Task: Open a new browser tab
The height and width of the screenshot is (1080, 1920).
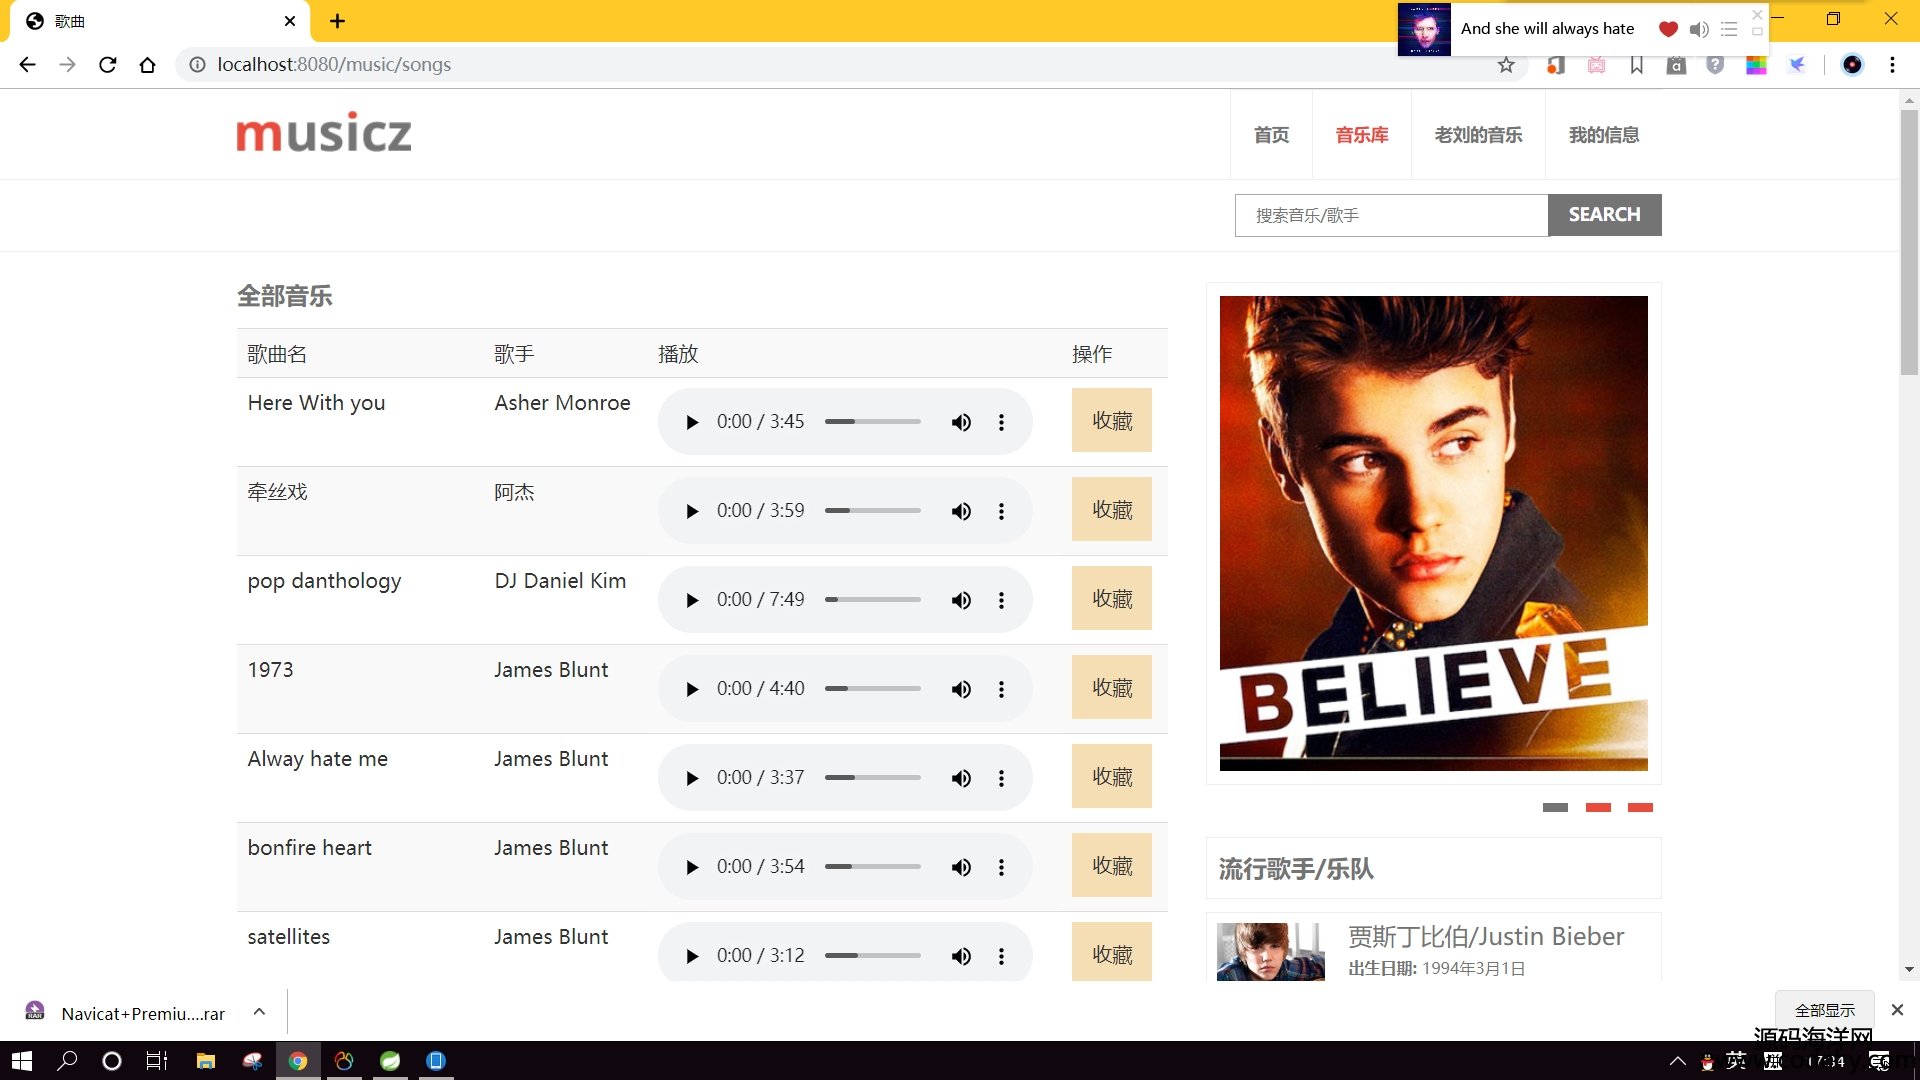Action: 337,21
